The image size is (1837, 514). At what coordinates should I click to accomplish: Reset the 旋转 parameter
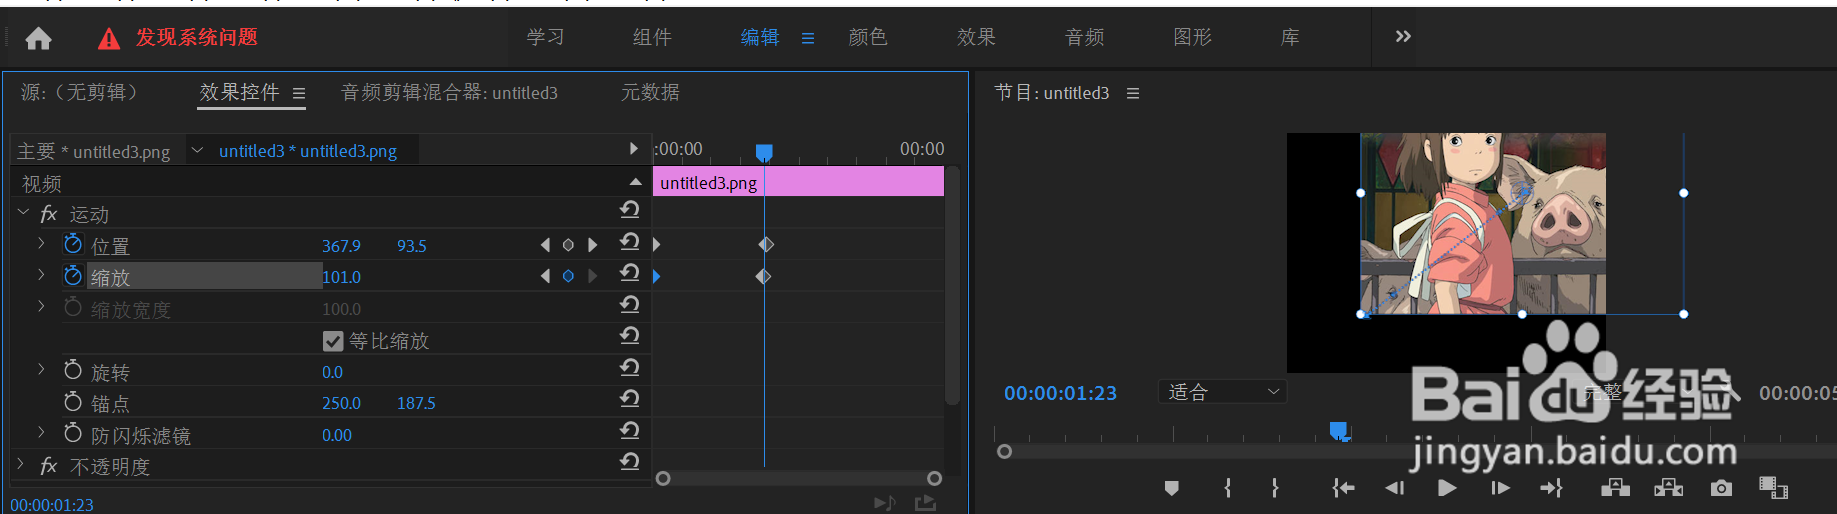(x=629, y=367)
